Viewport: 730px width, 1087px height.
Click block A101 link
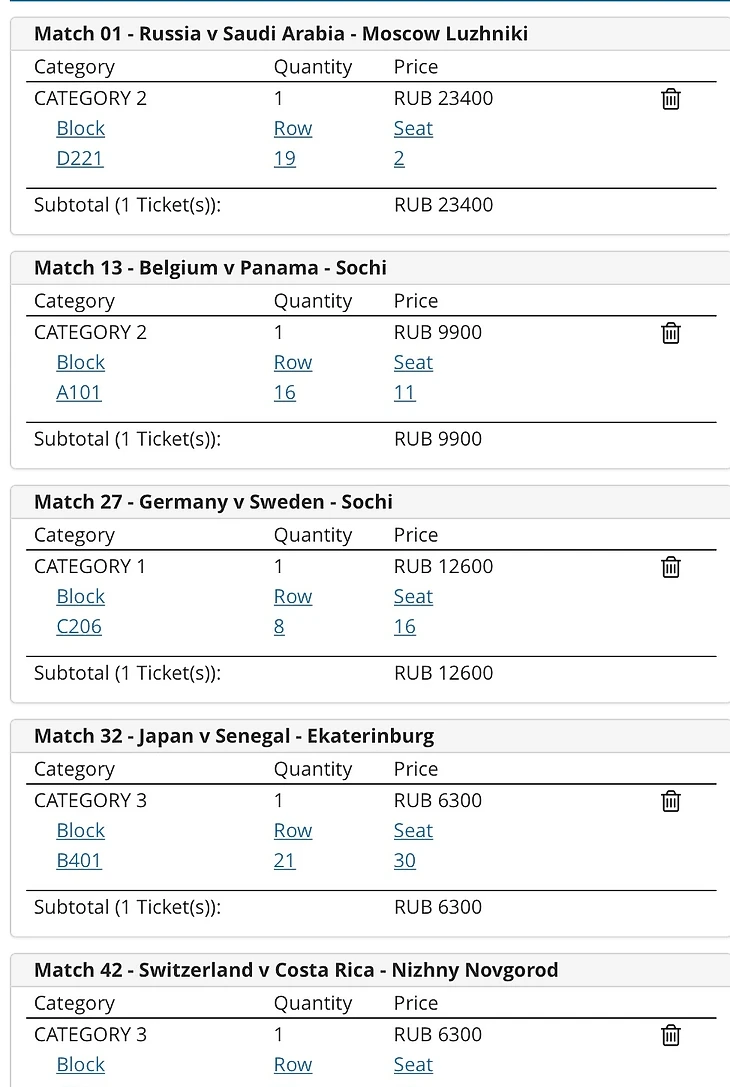click(x=79, y=392)
